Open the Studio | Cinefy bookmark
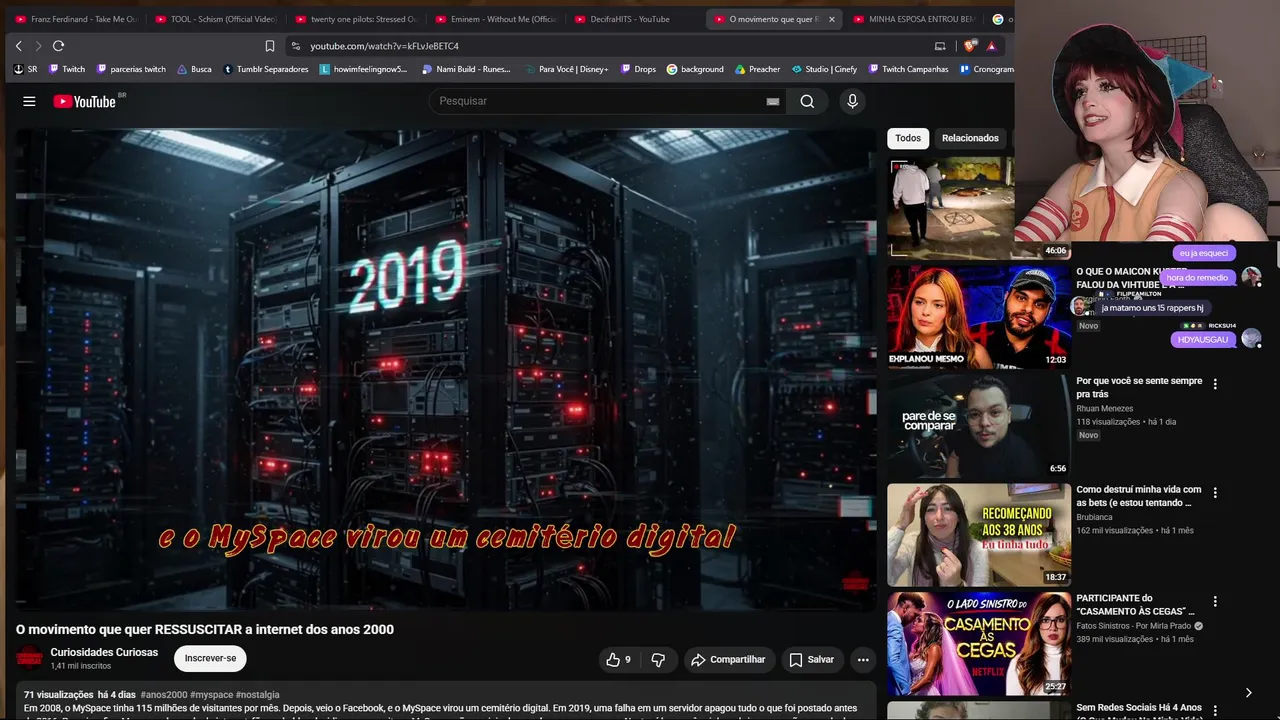This screenshot has height=720, width=1280. coord(824,69)
